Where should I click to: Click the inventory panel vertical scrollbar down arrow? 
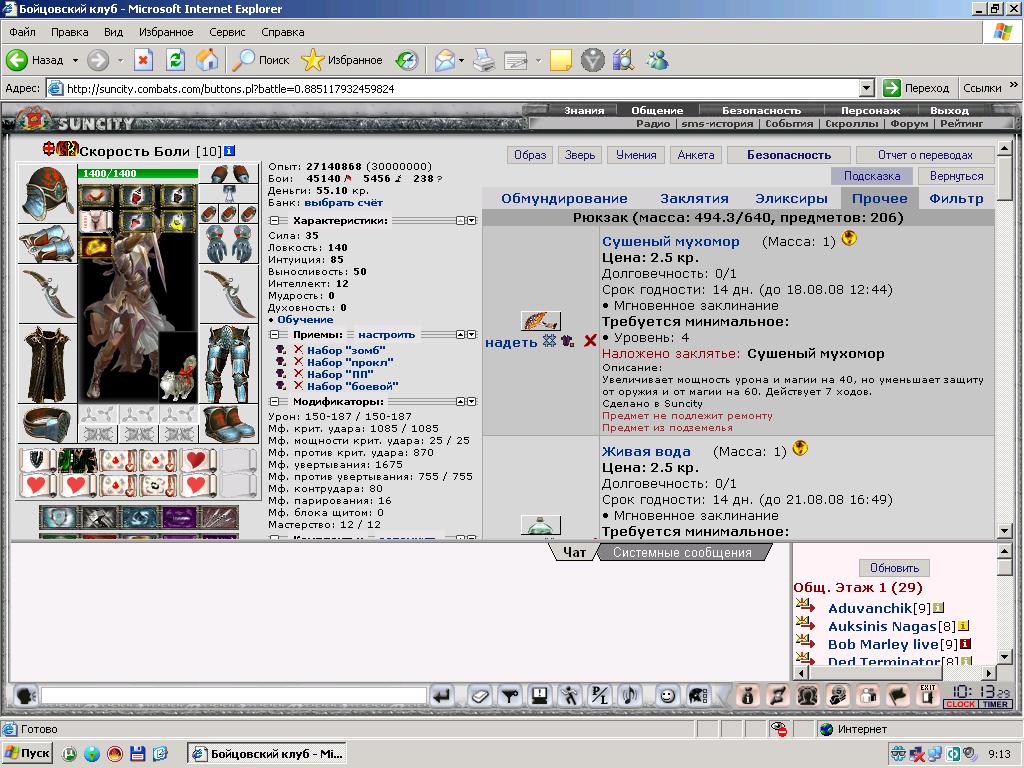pyautogui.click(x=1004, y=530)
